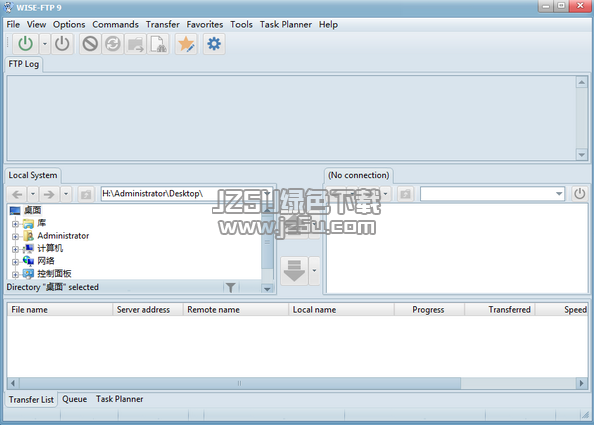Open the Favorites star edit icon
Screen dimensions: 594x425
pos(186,44)
